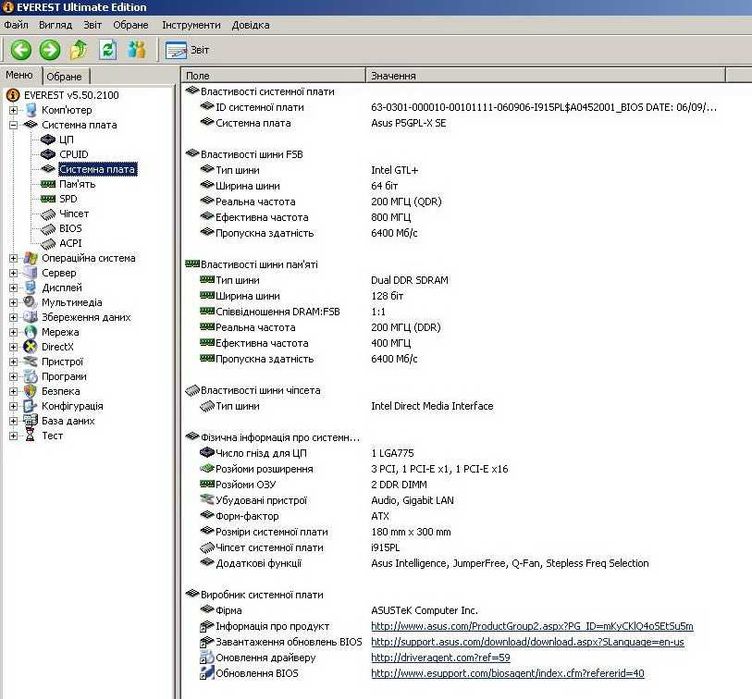Open the Файл menu
Viewport: 752px width, 699px height.
point(16,24)
